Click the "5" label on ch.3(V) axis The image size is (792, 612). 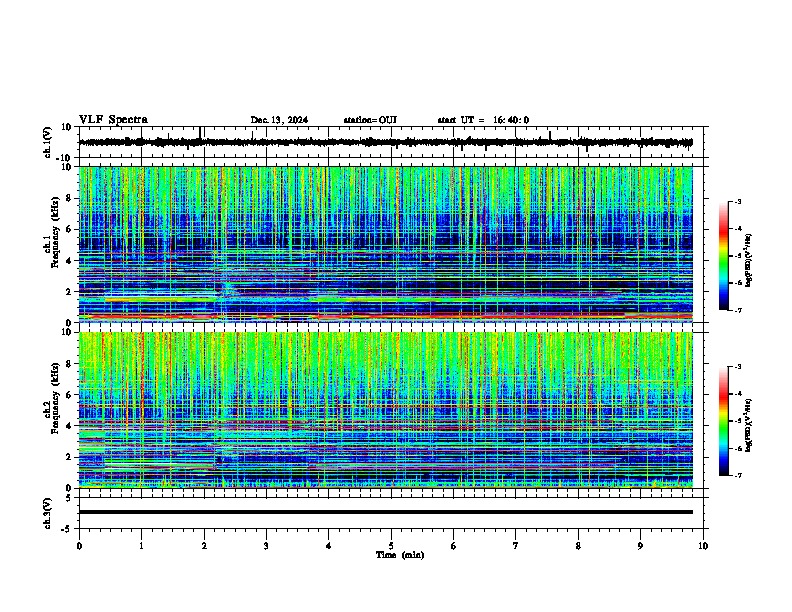tap(70, 498)
